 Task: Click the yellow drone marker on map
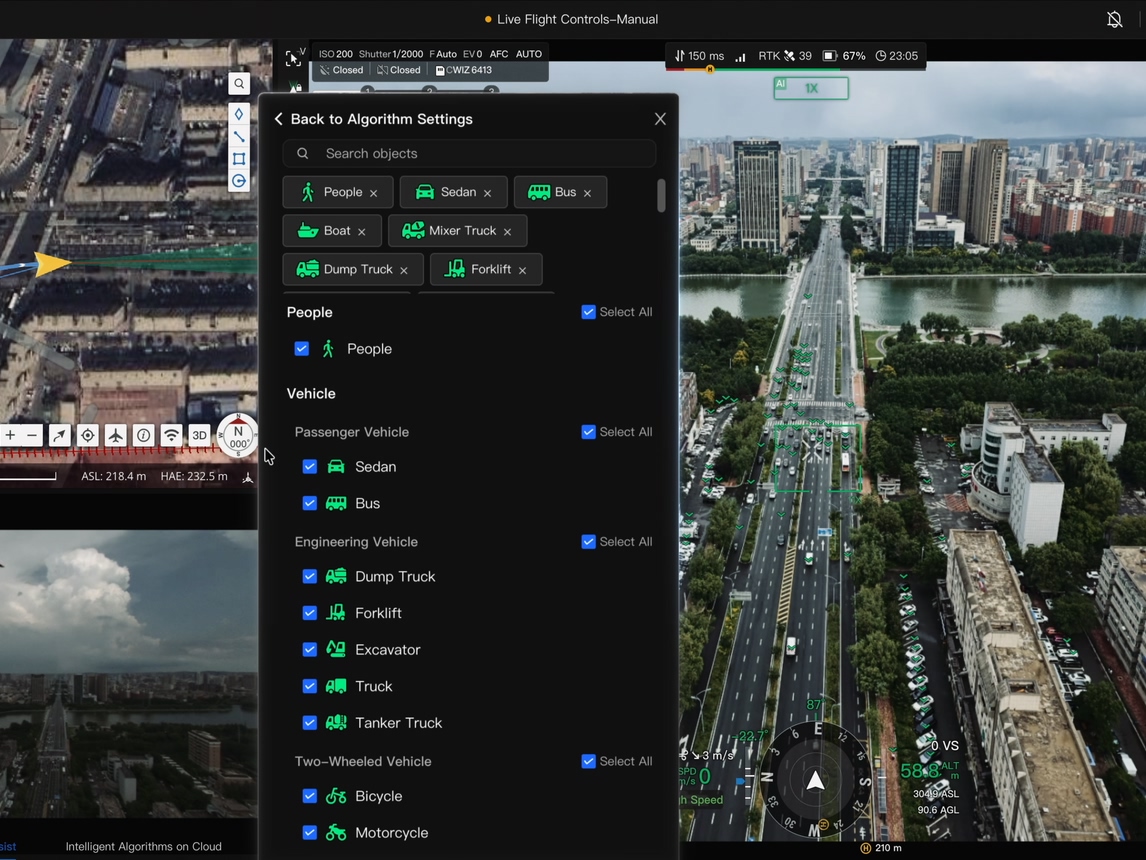click(52, 264)
